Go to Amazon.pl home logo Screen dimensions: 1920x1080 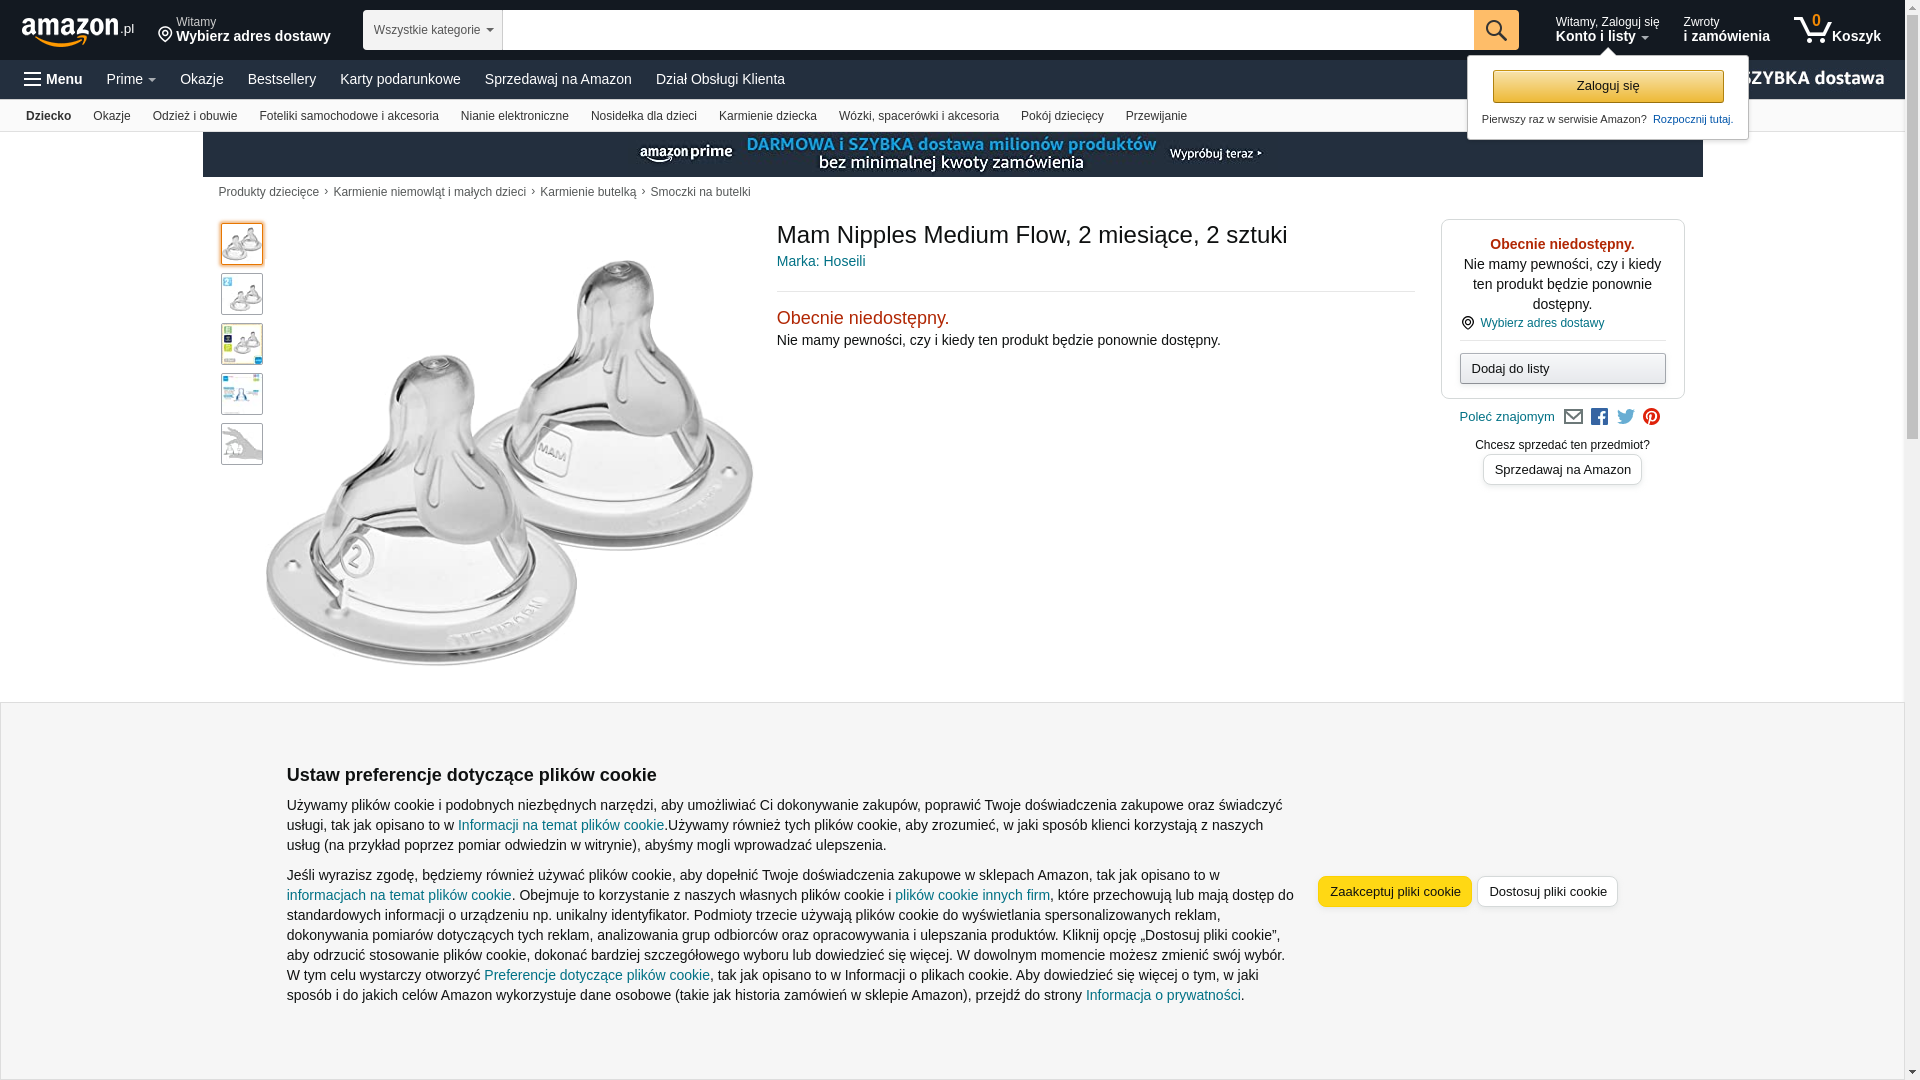point(78,31)
